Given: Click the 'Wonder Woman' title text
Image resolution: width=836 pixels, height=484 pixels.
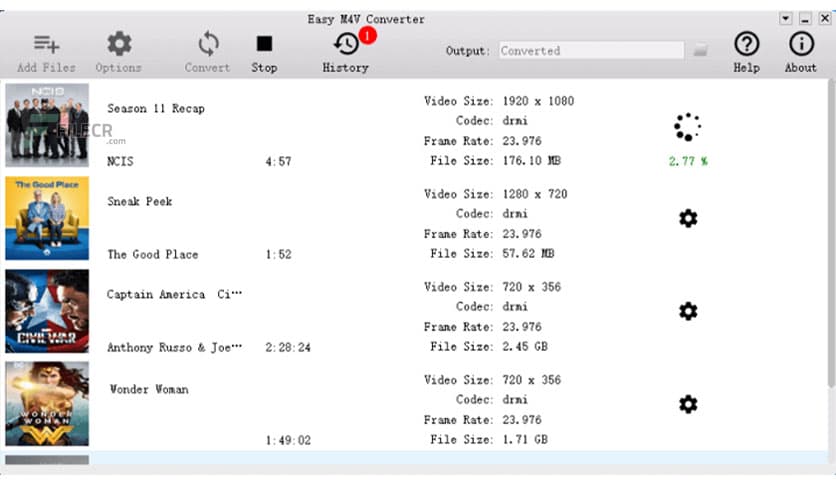Looking at the screenshot, I should 149,389.
